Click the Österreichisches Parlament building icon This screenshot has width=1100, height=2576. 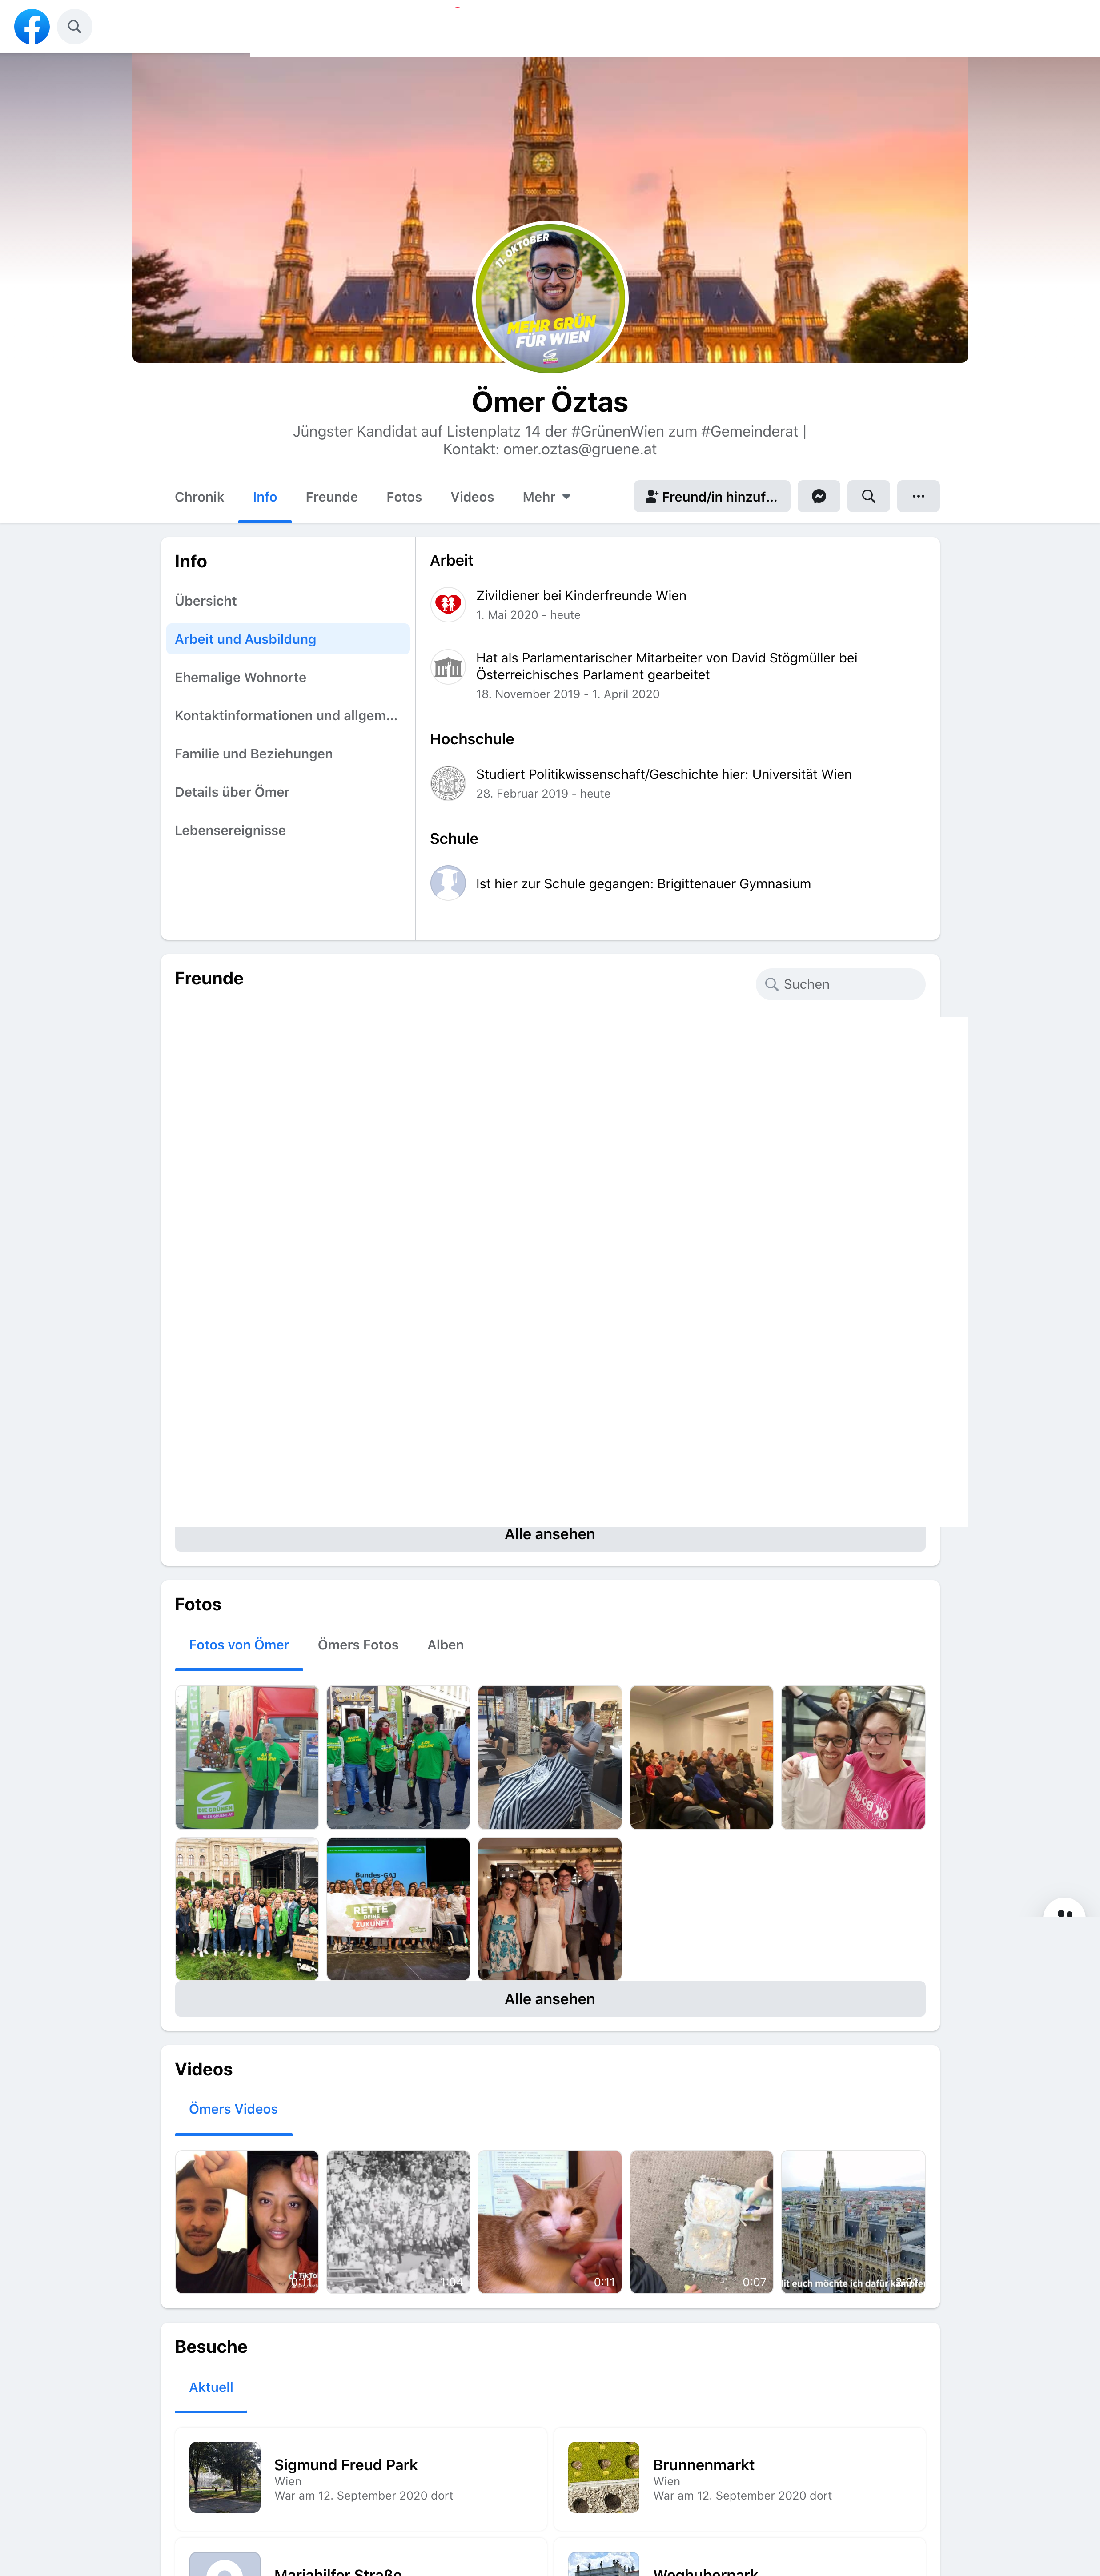tap(448, 667)
